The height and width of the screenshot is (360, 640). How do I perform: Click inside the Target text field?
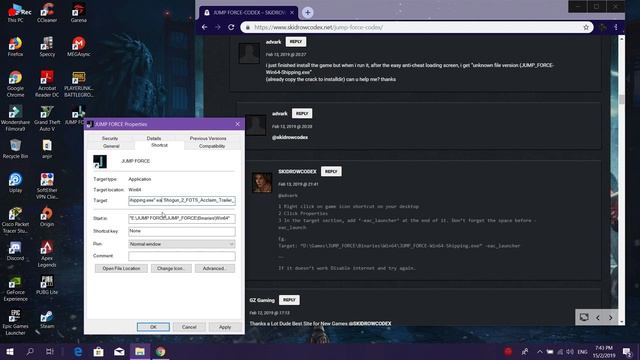182,200
